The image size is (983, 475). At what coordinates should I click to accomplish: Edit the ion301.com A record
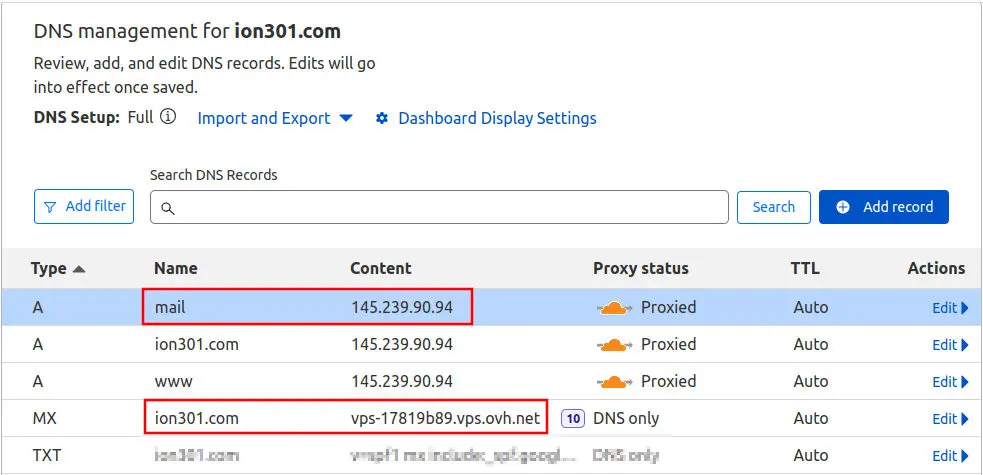(x=950, y=345)
